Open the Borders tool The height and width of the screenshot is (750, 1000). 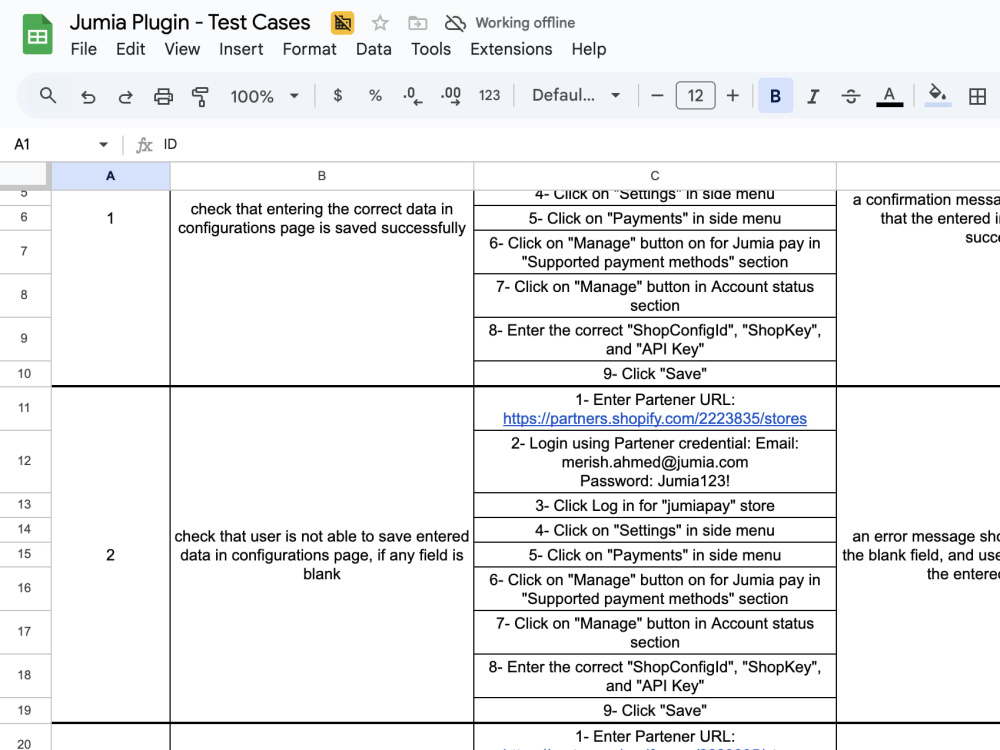977,96
